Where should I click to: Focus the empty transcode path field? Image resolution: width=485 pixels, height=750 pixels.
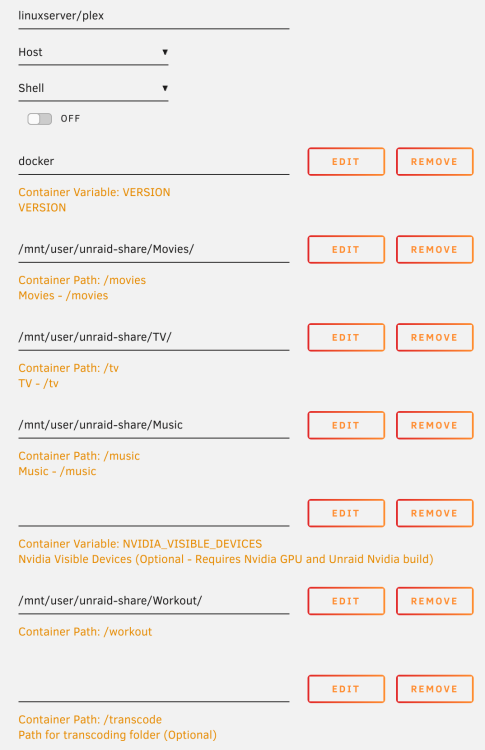tap(154, 690)
